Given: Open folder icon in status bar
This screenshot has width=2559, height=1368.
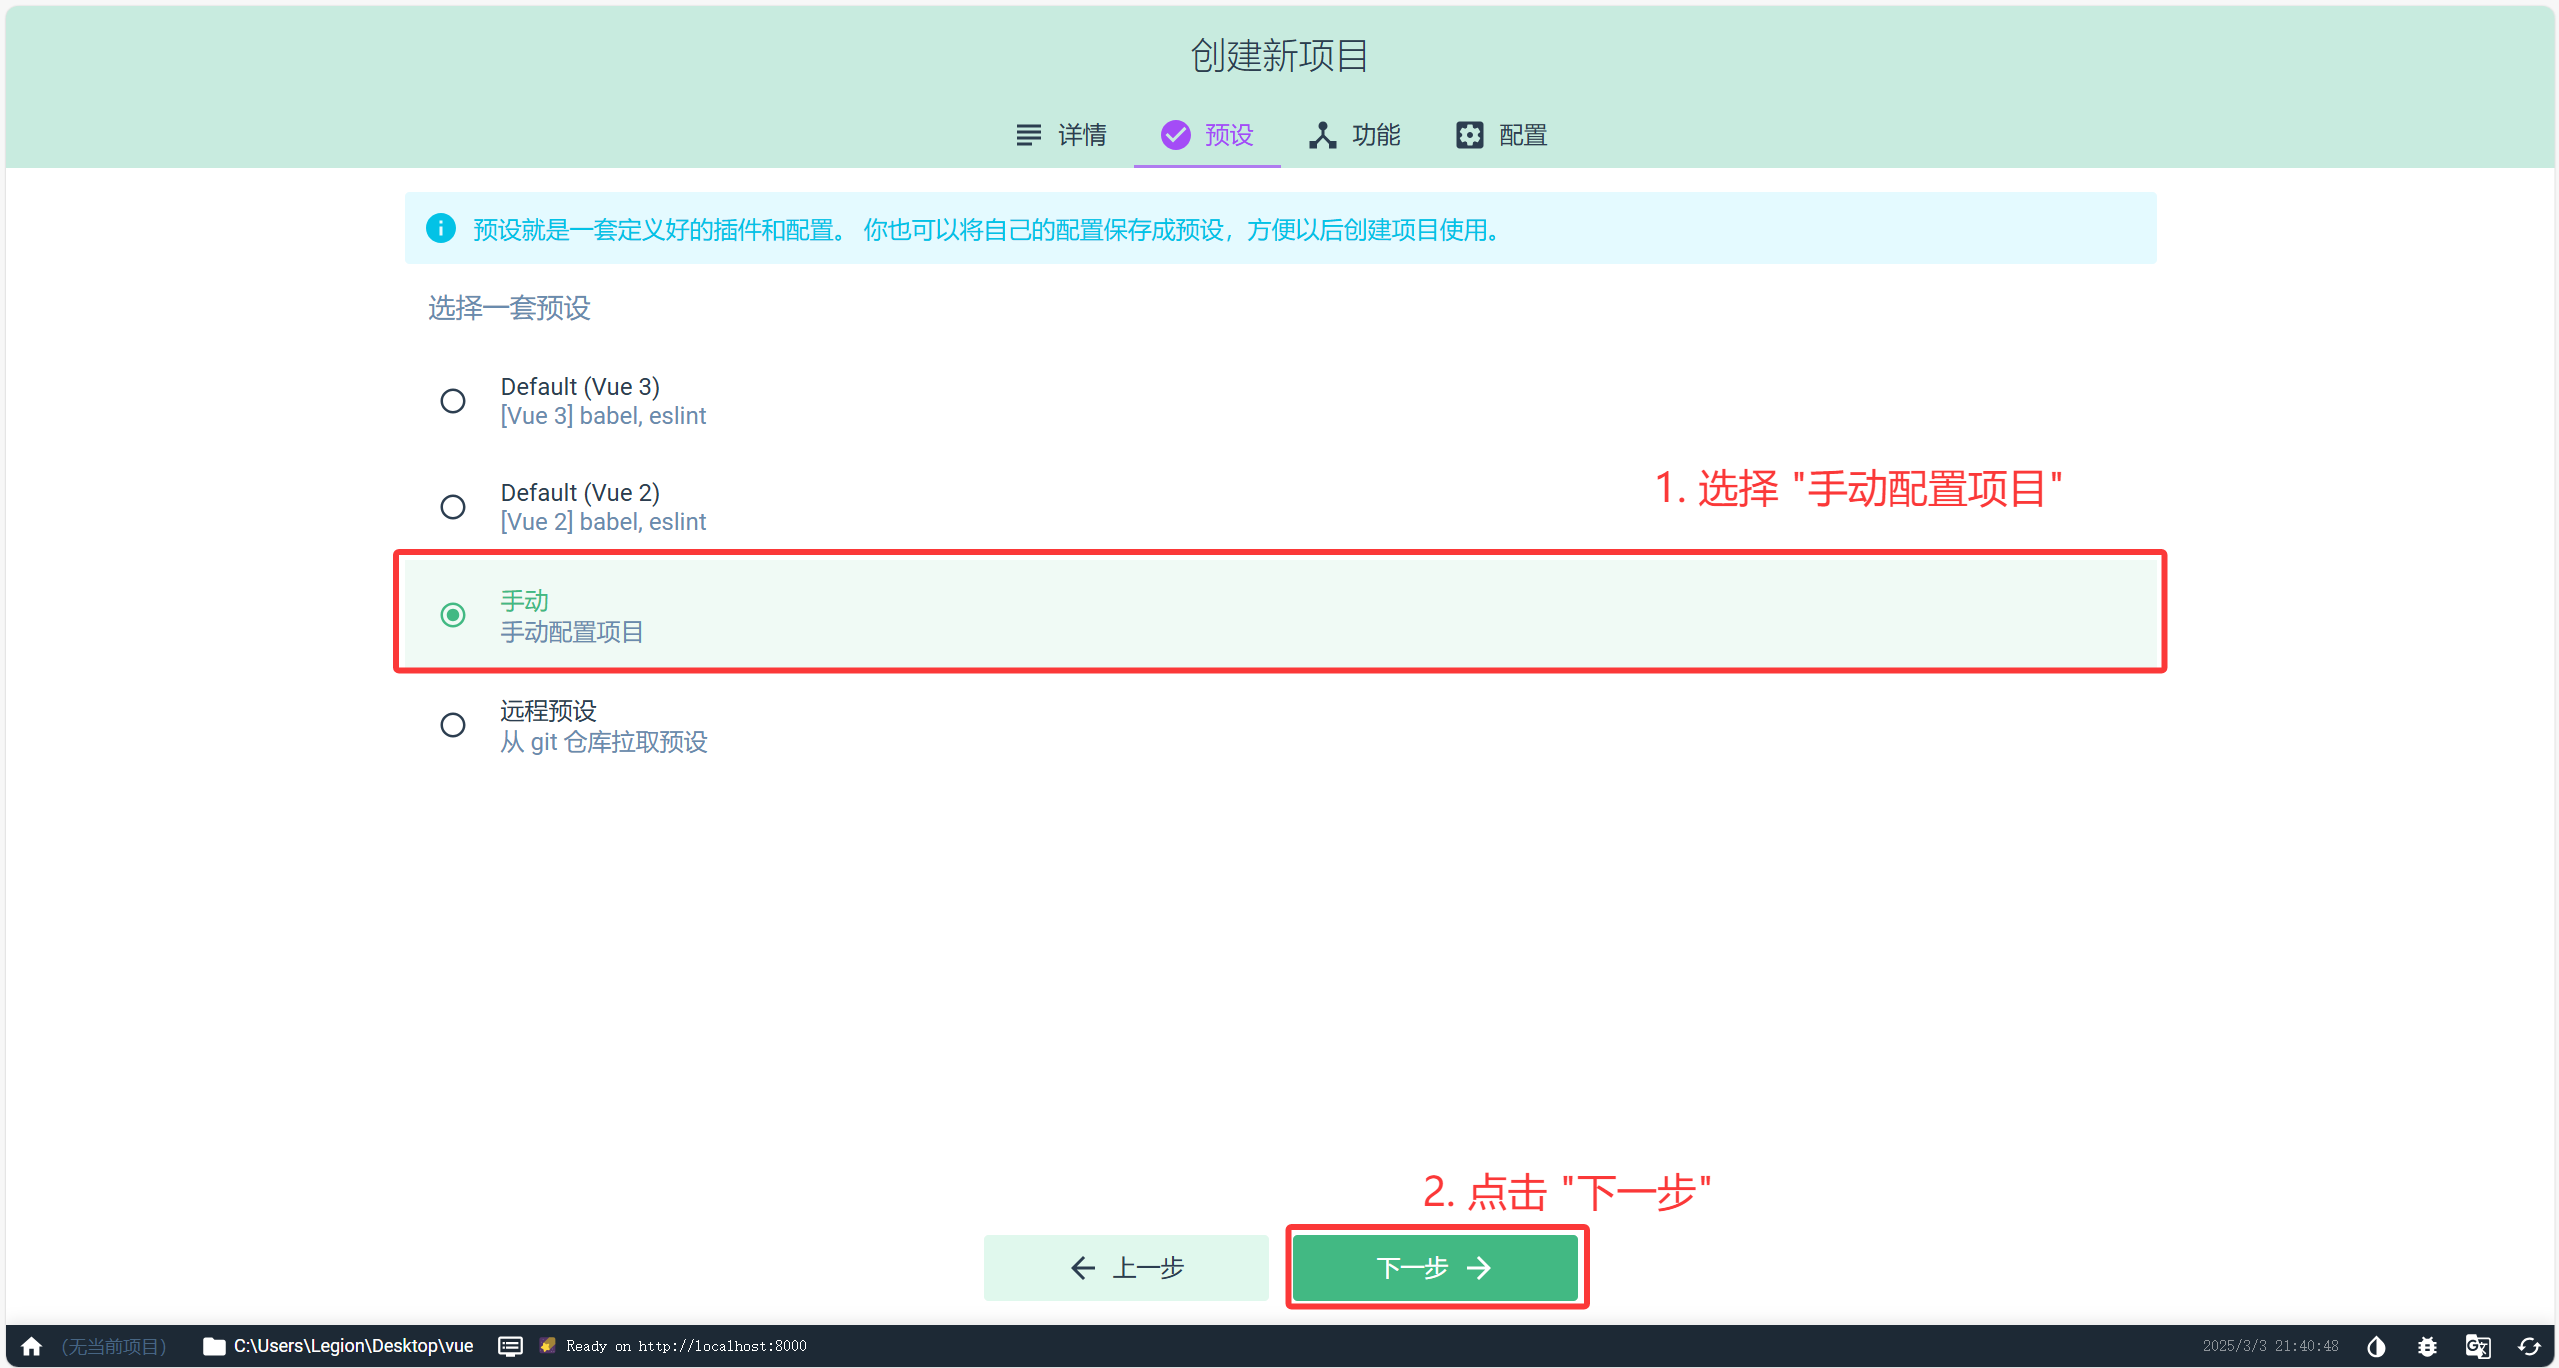Looking at the screenshot, I should [213, 1346].
